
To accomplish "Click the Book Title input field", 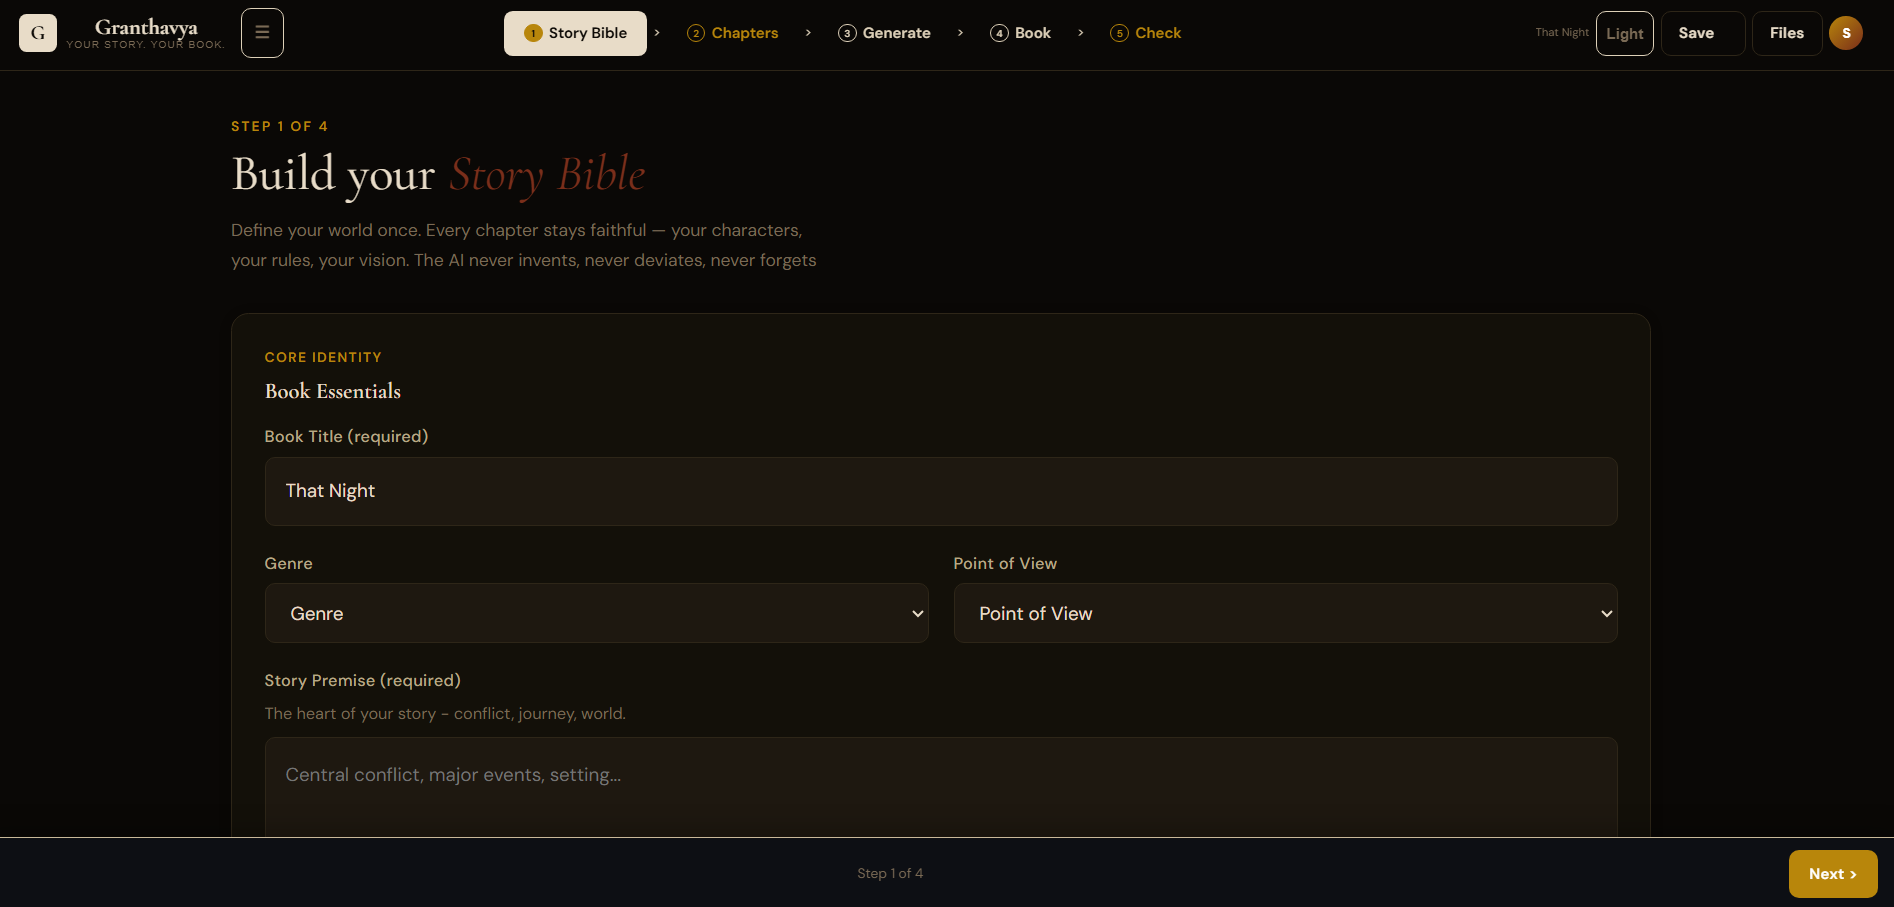I will pyautogui.click(x=941, y=491).
